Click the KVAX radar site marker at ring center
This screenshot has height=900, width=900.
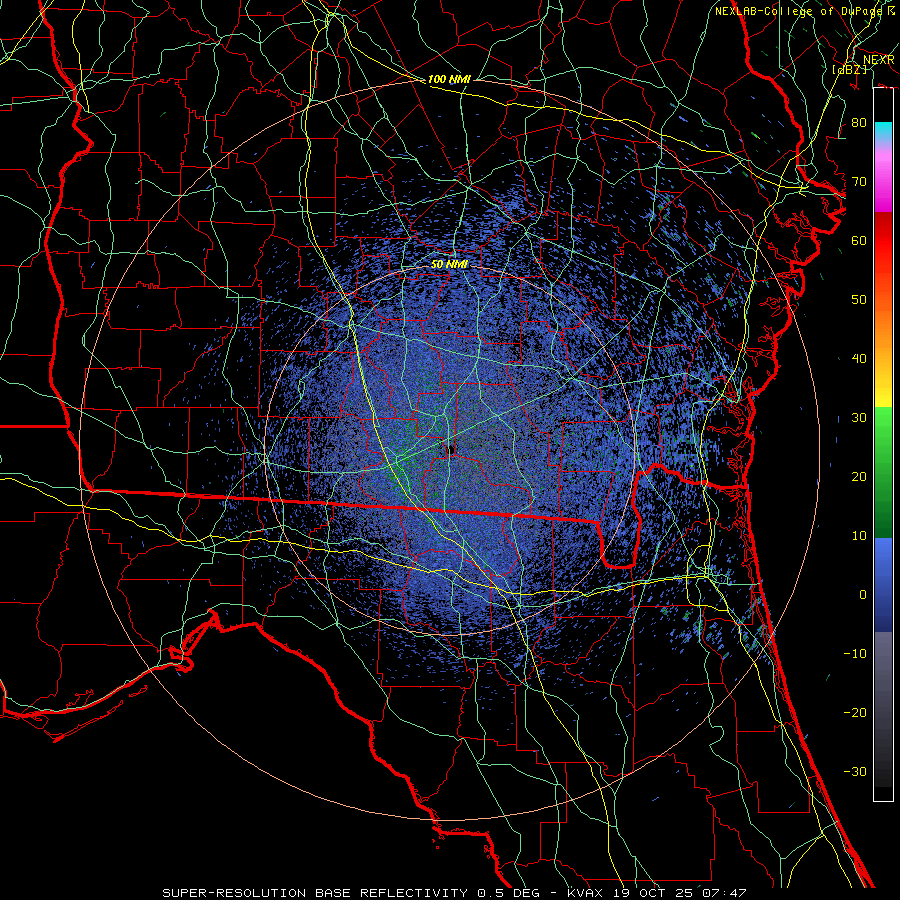pos(451,449)
